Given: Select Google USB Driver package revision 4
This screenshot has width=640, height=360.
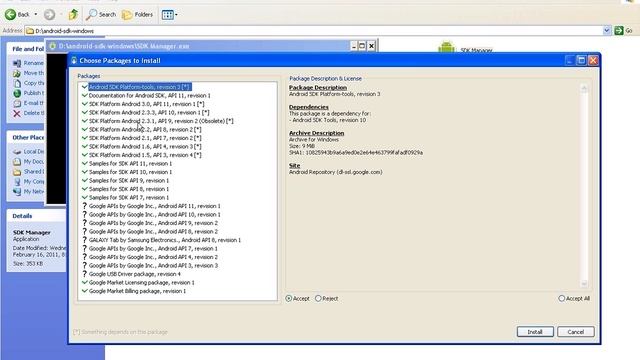Looking at the screenshot, I should point(135,274).
